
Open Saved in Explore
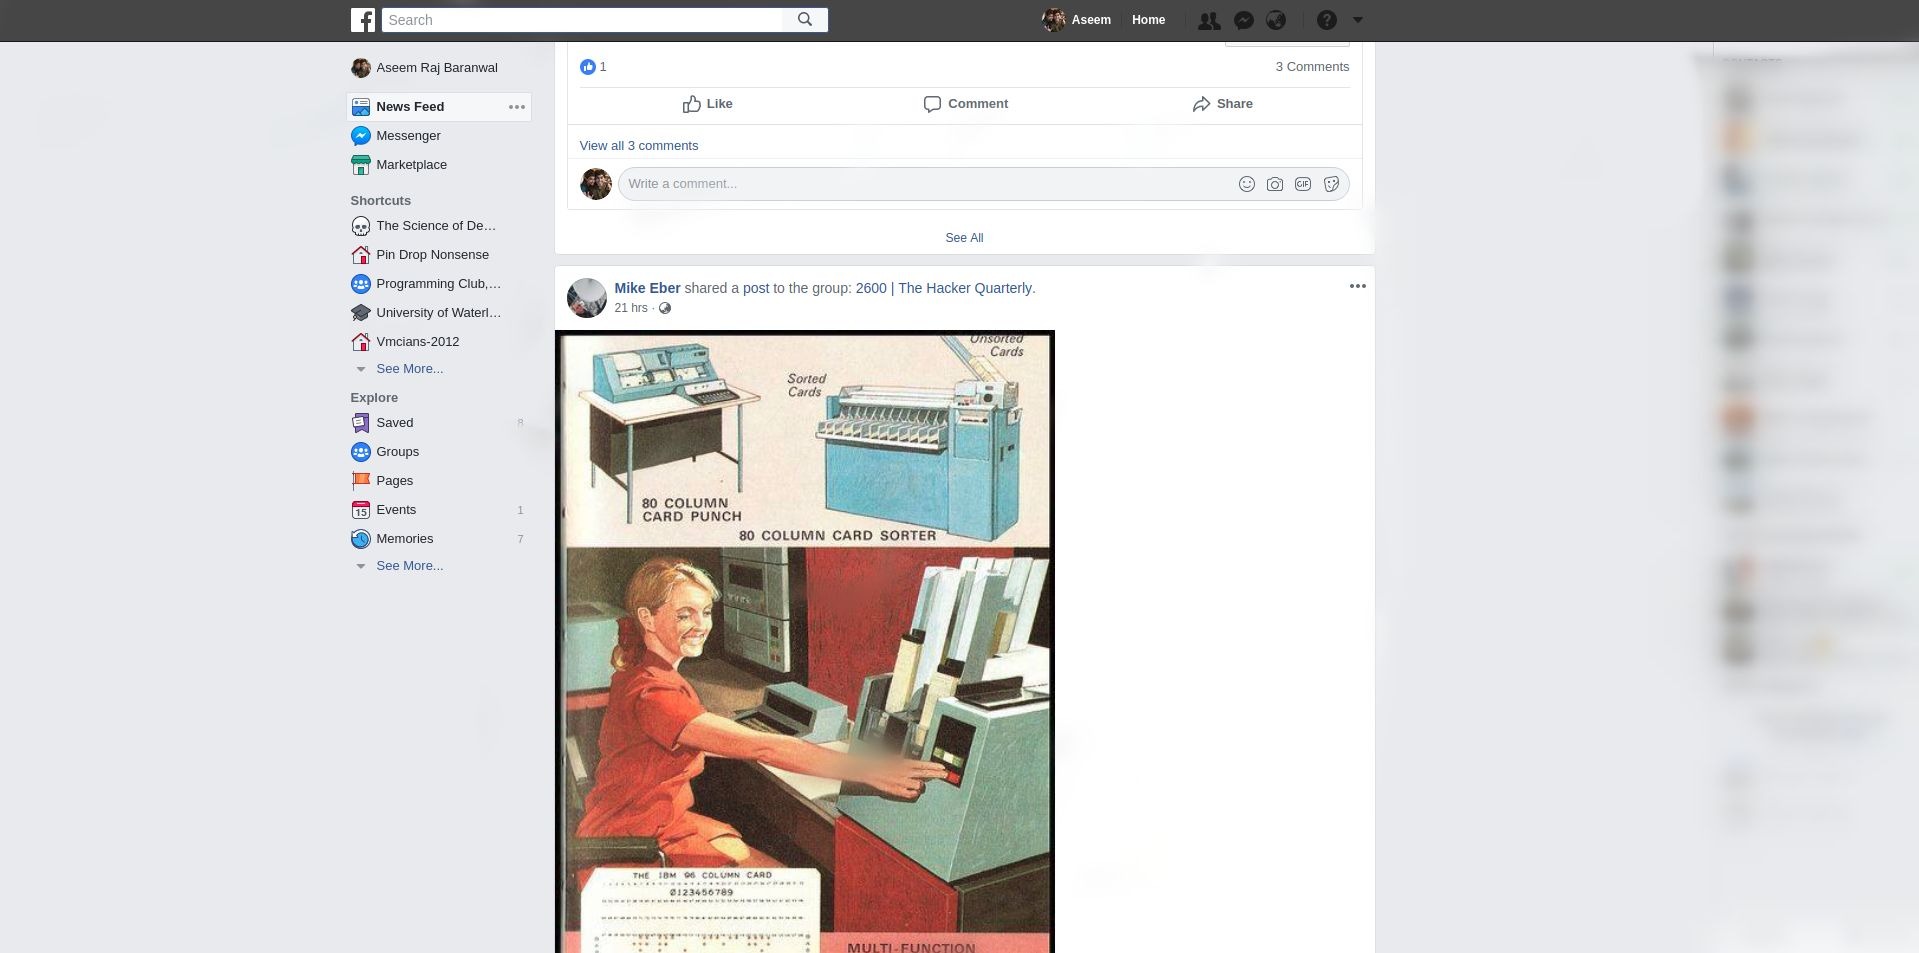click(394, 423)
